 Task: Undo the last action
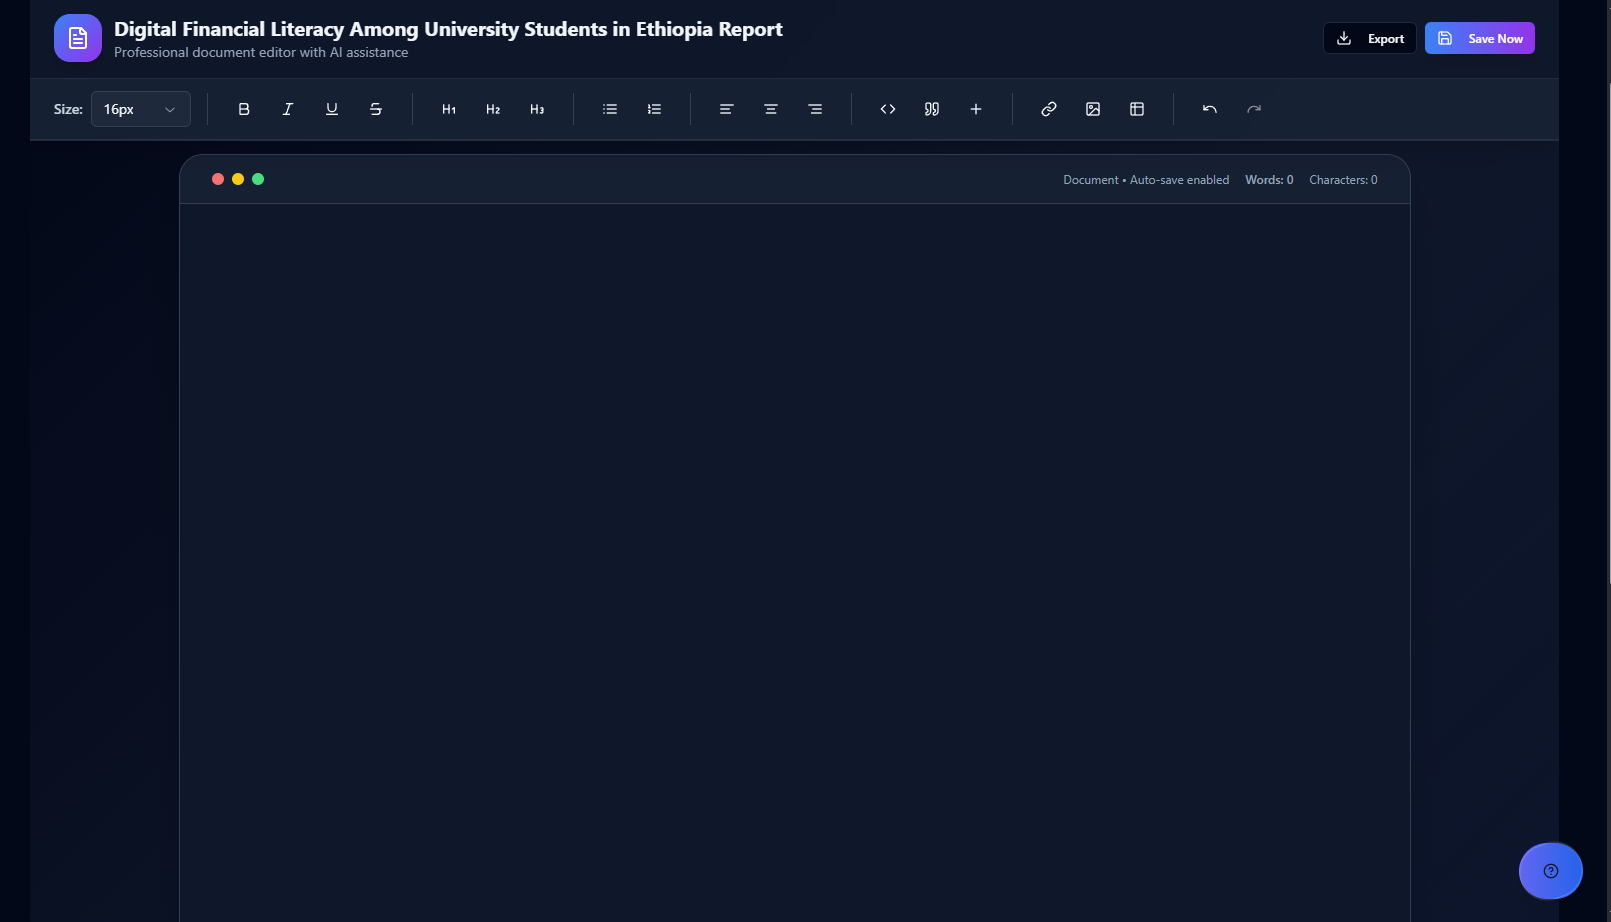pyautogui.click(x=1210, y=109)
